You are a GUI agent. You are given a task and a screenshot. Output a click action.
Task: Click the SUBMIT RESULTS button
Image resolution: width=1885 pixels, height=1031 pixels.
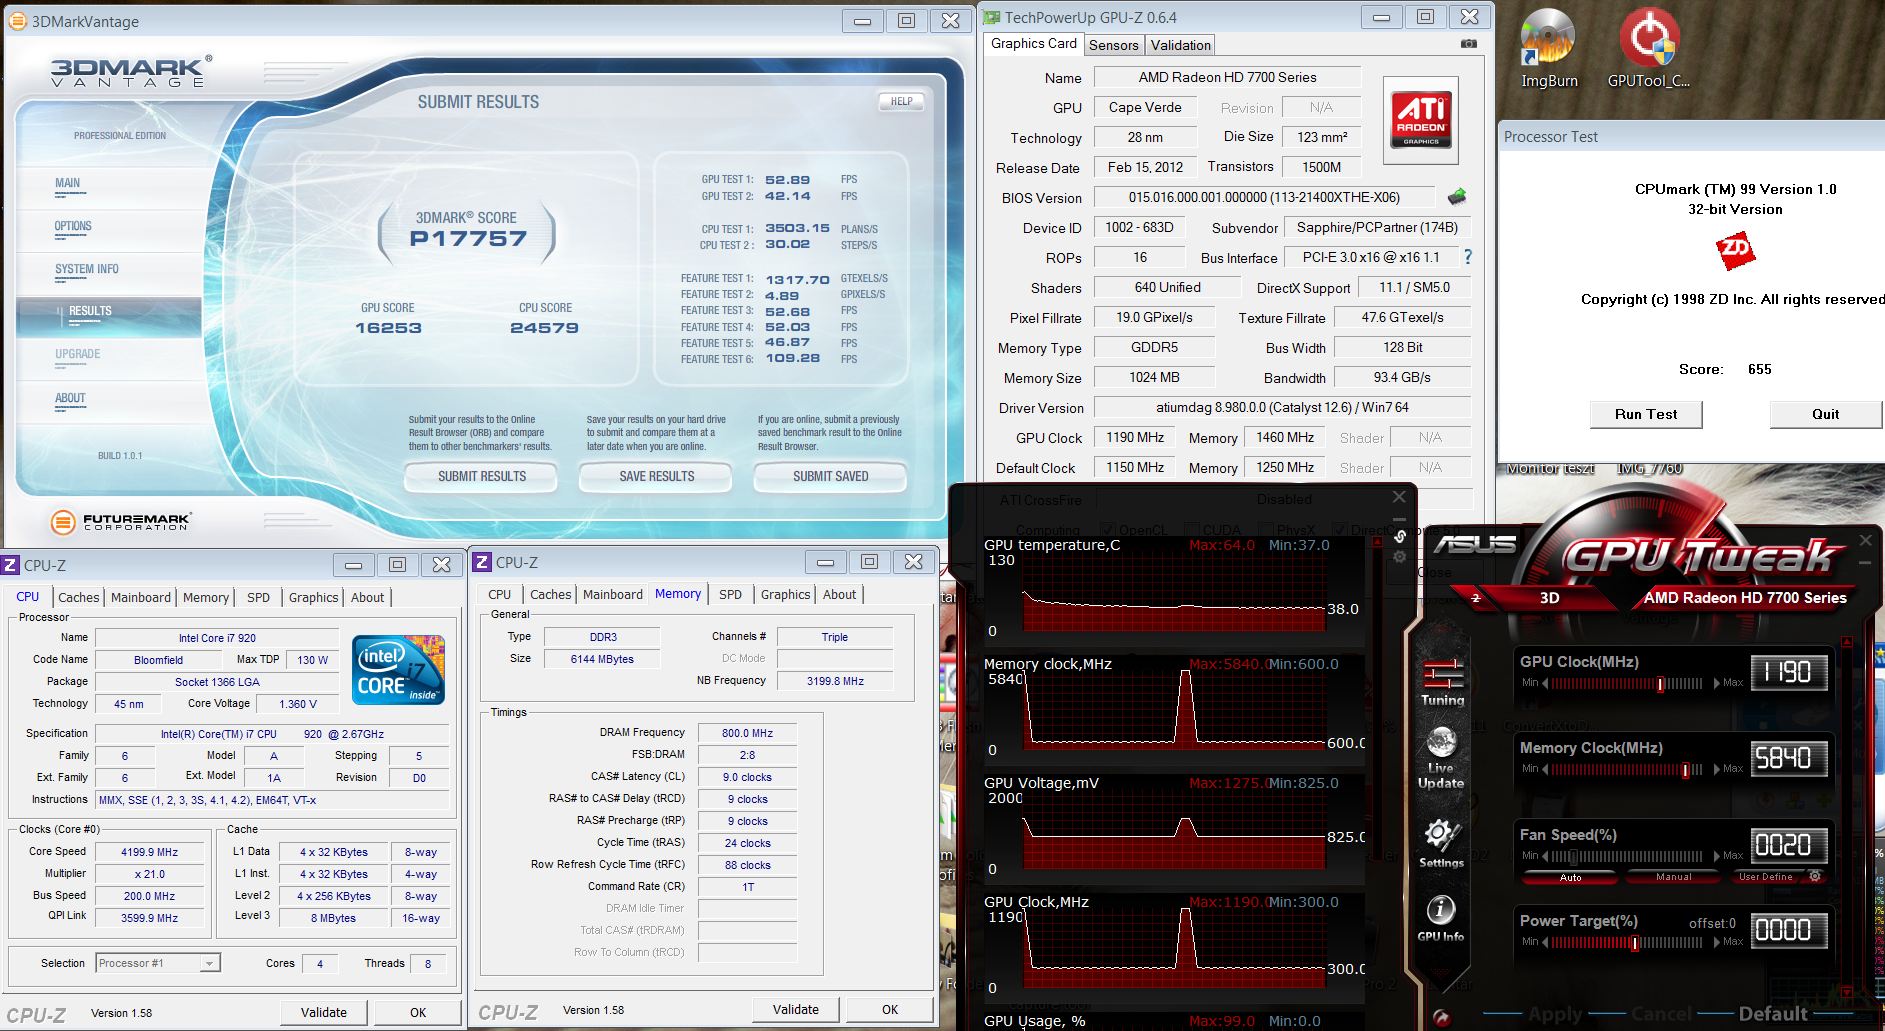click(481, 477)
